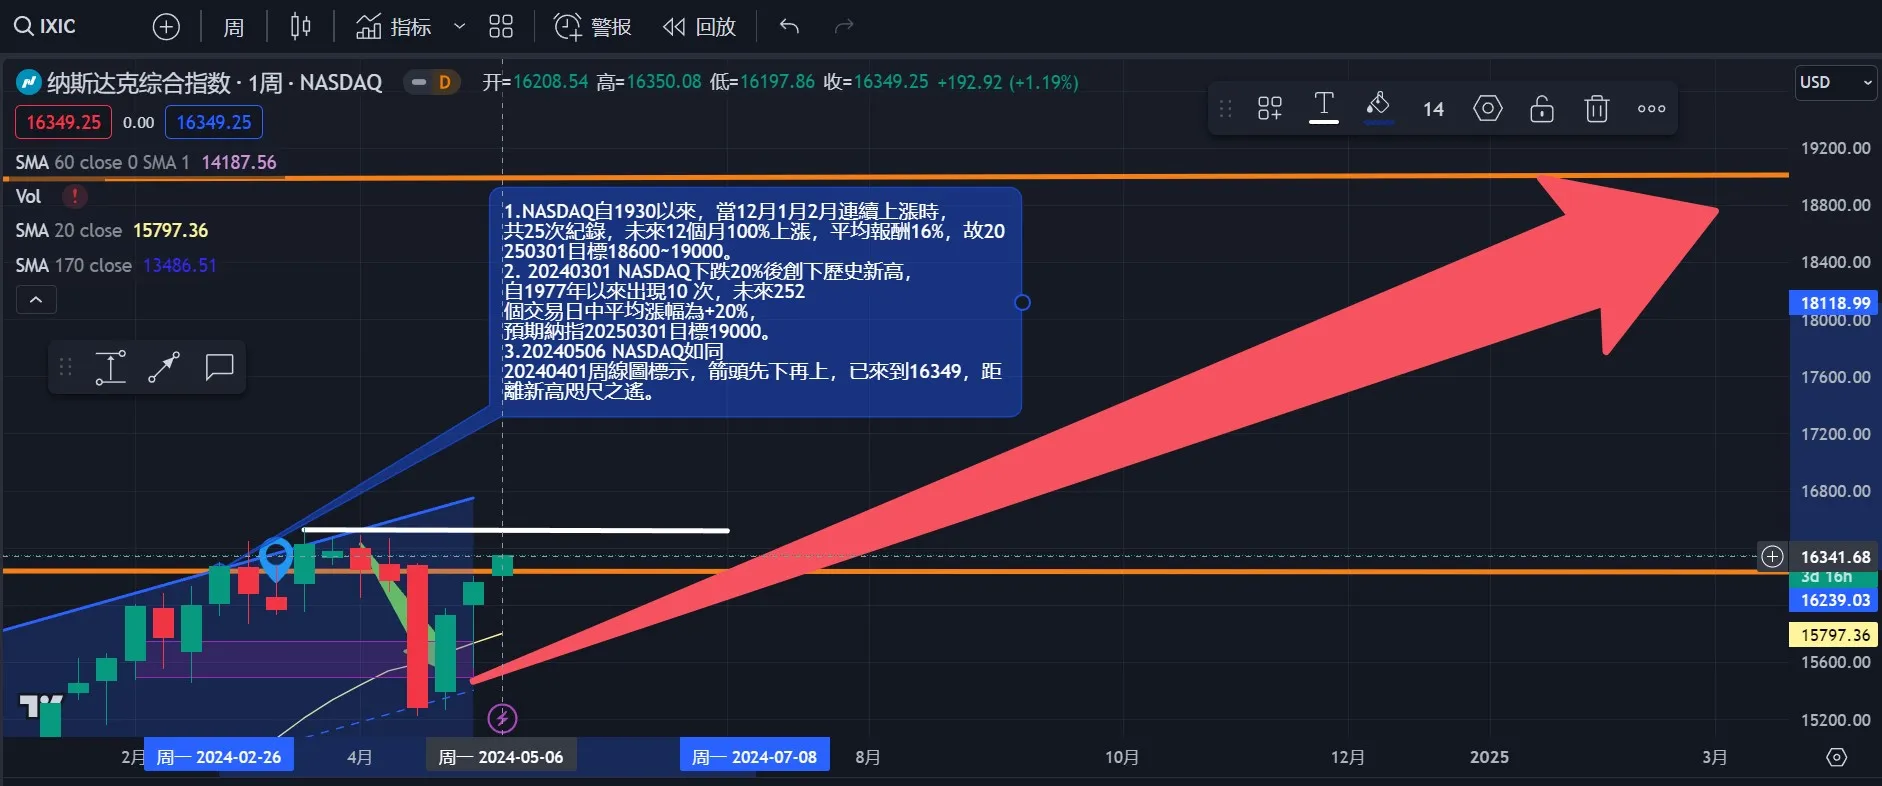Screen dimensions: 1882x786
Task: Select the comment callout tool
Action: [x=219, y=367]
